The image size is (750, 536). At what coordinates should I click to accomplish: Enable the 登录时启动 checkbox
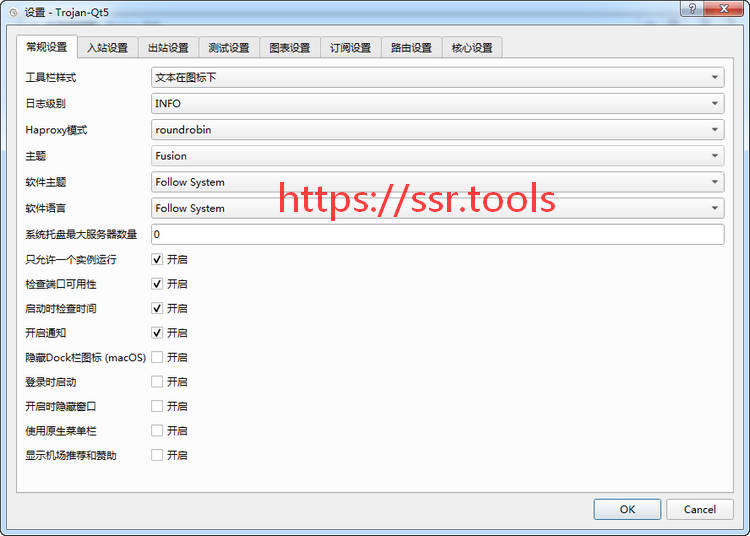pos(157,381)
